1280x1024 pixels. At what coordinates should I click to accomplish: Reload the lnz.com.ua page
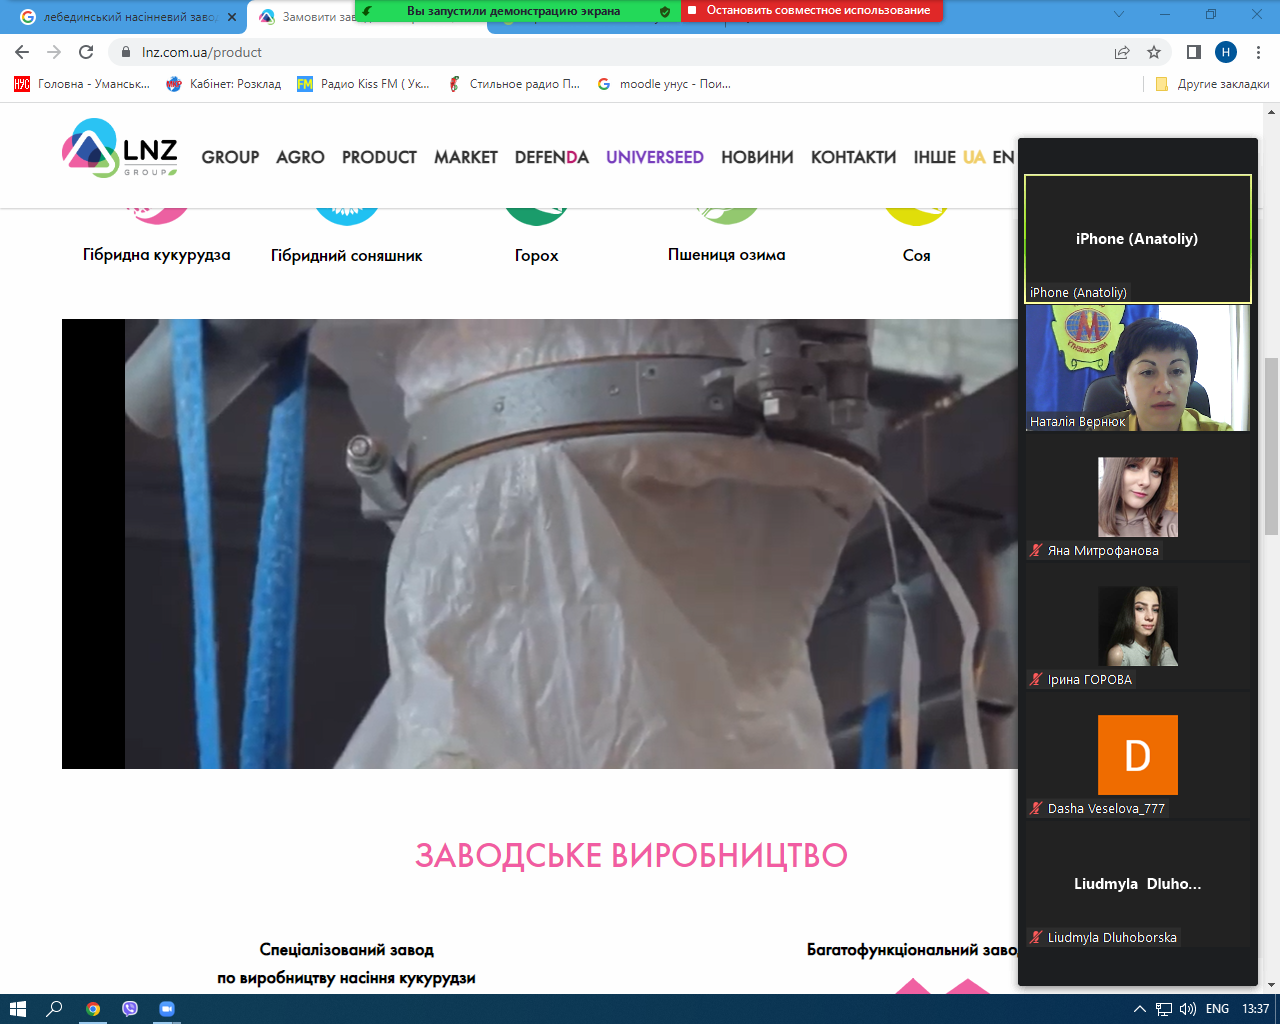(86, 52)
